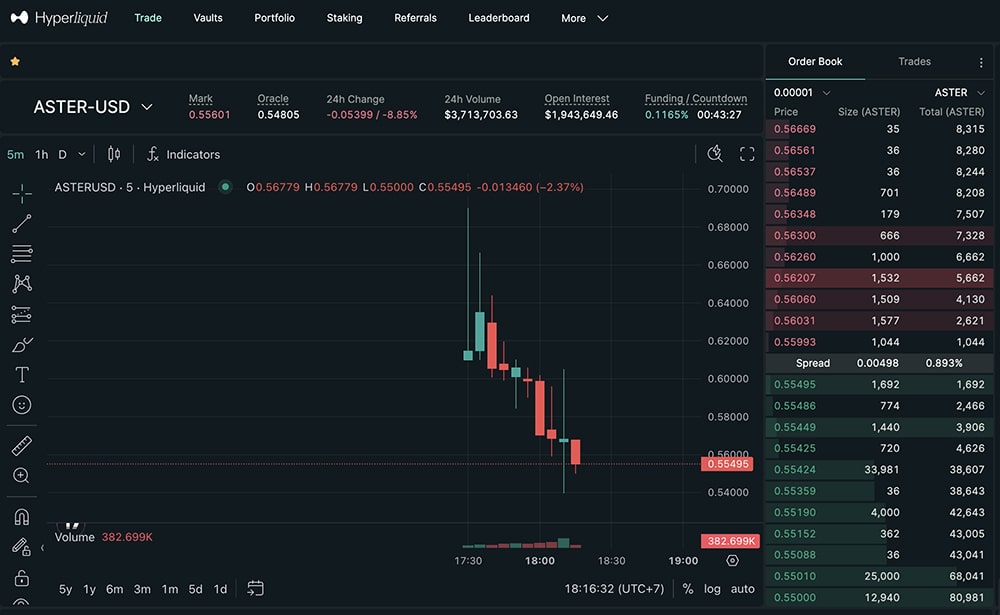1000x615 pixels.
Task: Switch to the Order Book tab
Action: pyautogui.click(x=815, y=61)
